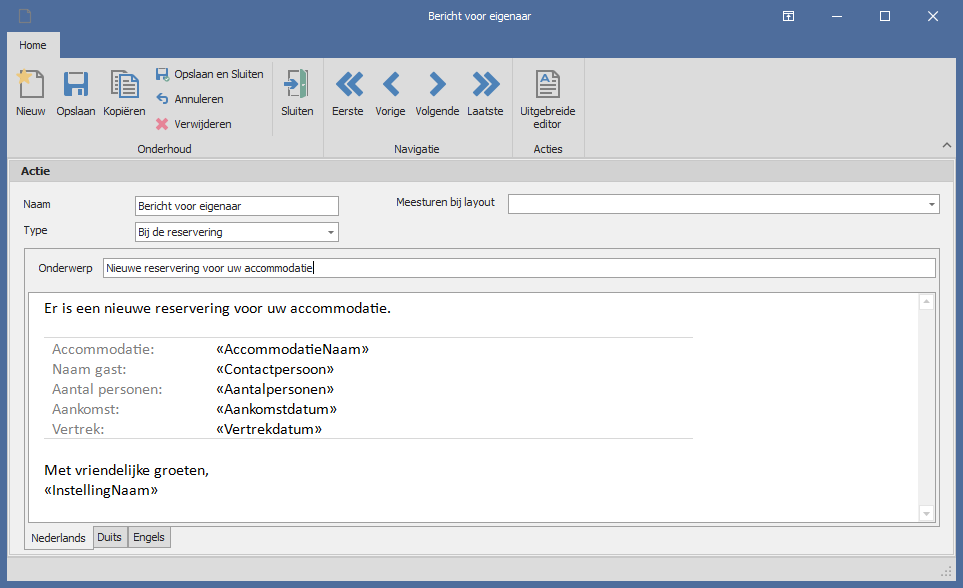Click the 'Er is een nieuwe reservering' line
Screen dimensions: 963x588
point(217,308)
